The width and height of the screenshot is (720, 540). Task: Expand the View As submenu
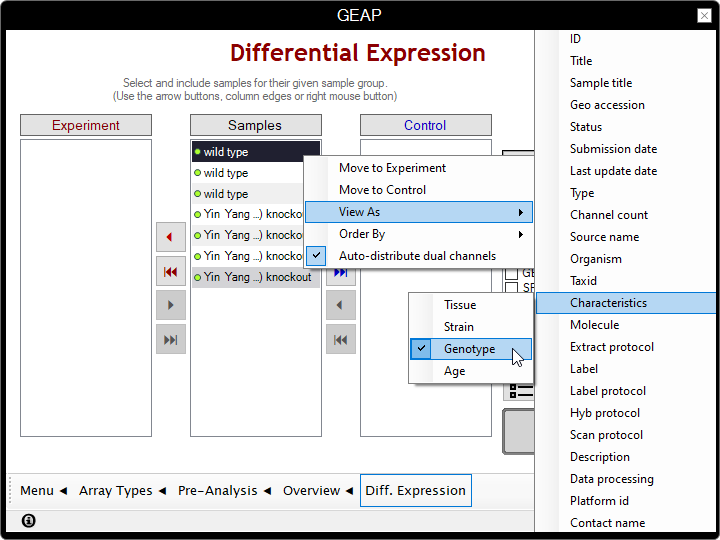tap(417, 212)
